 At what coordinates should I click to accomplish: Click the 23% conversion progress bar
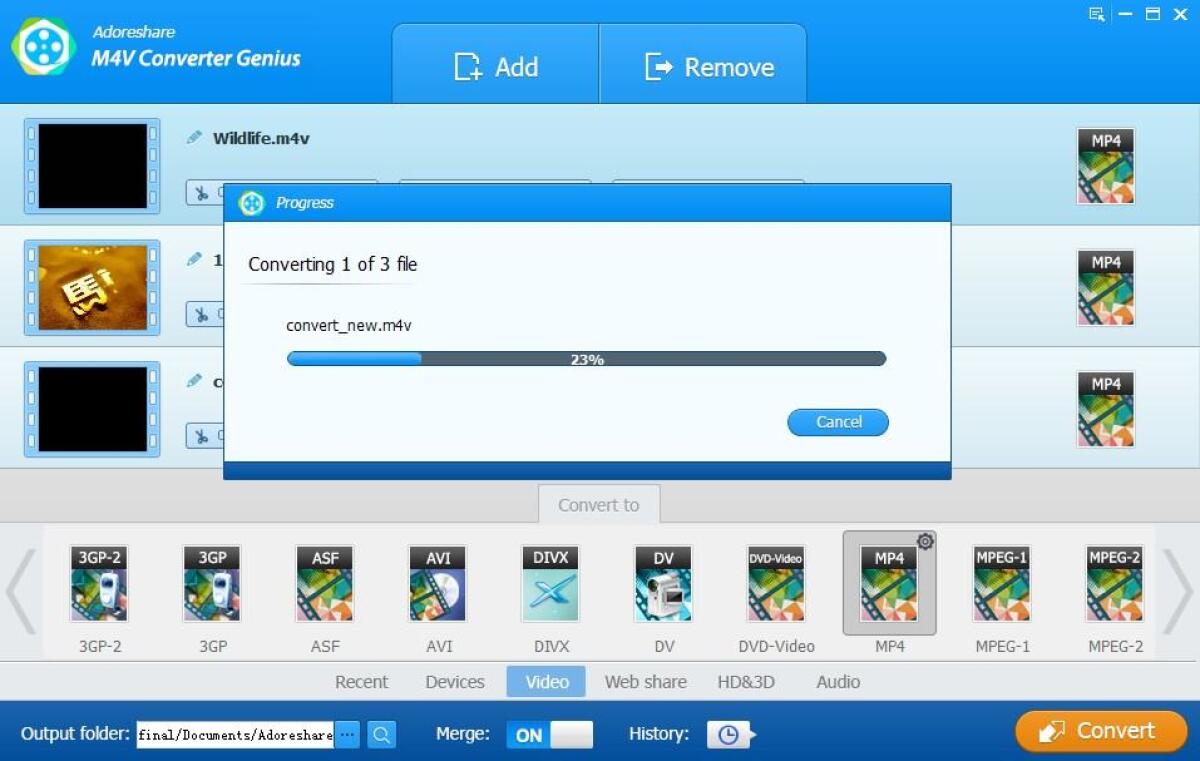coord(585,357)
